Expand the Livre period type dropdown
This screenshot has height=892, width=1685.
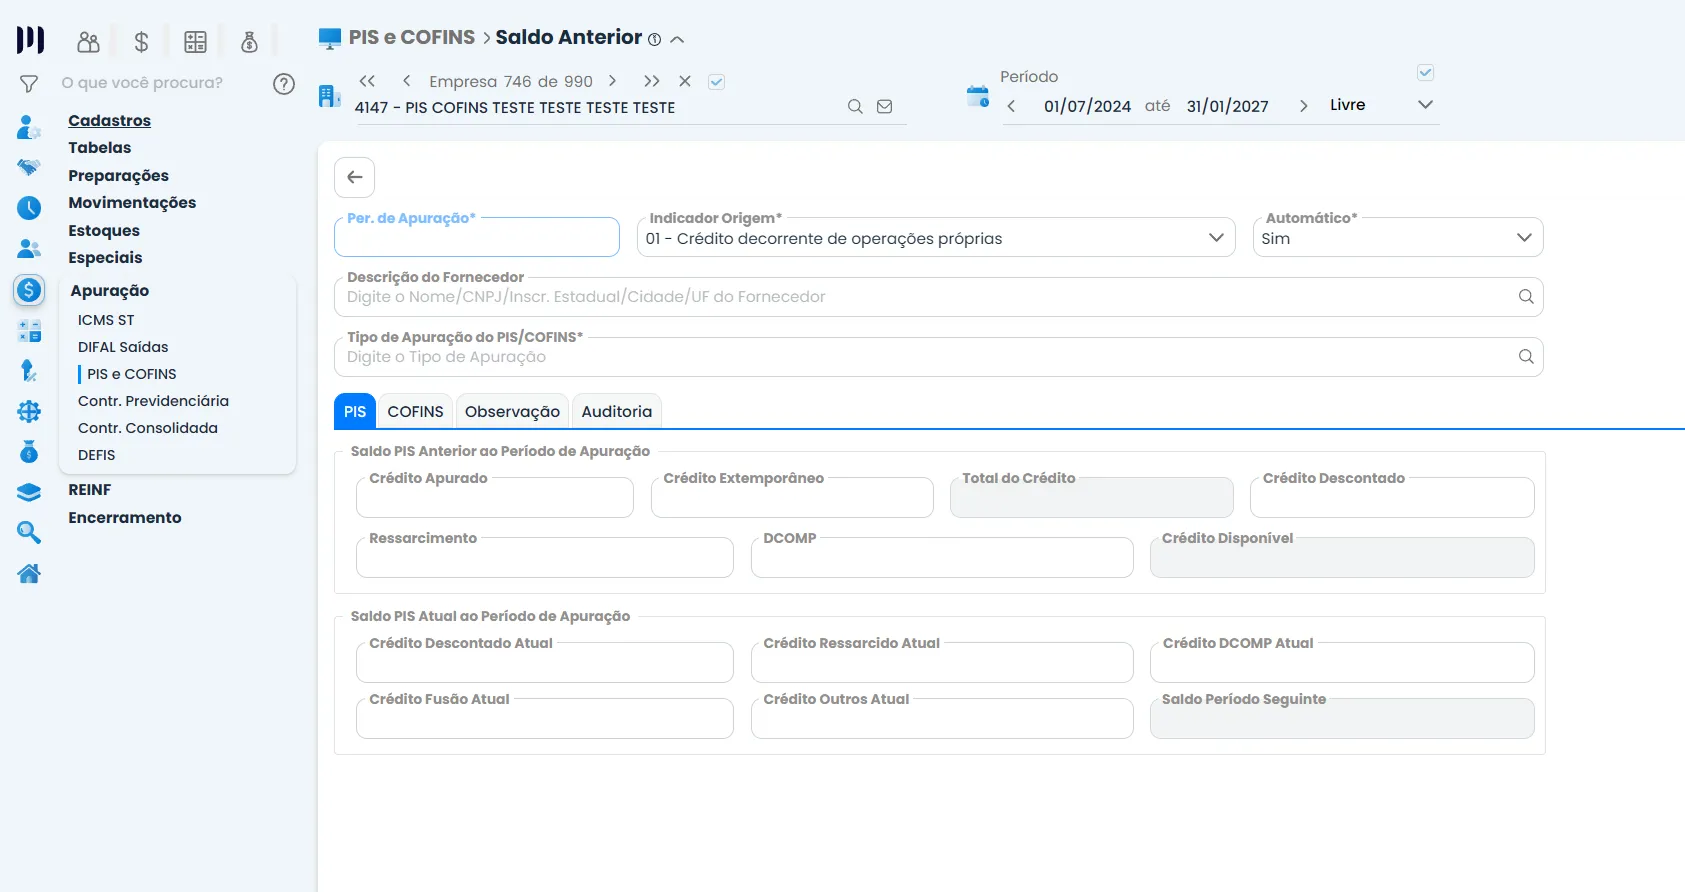coord(1425,105)
